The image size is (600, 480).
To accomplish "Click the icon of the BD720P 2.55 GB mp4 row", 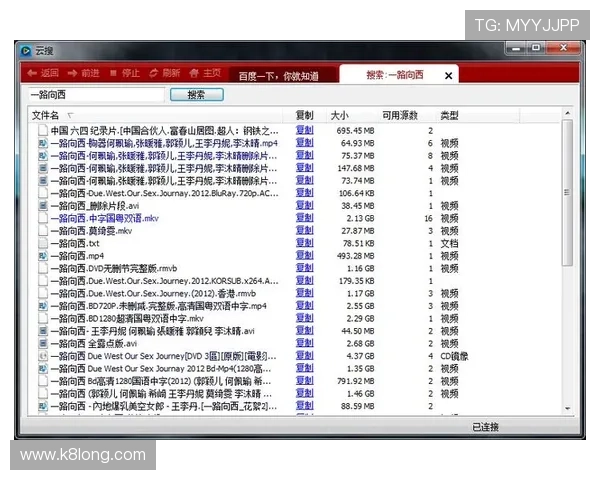I will click(43, 306).
